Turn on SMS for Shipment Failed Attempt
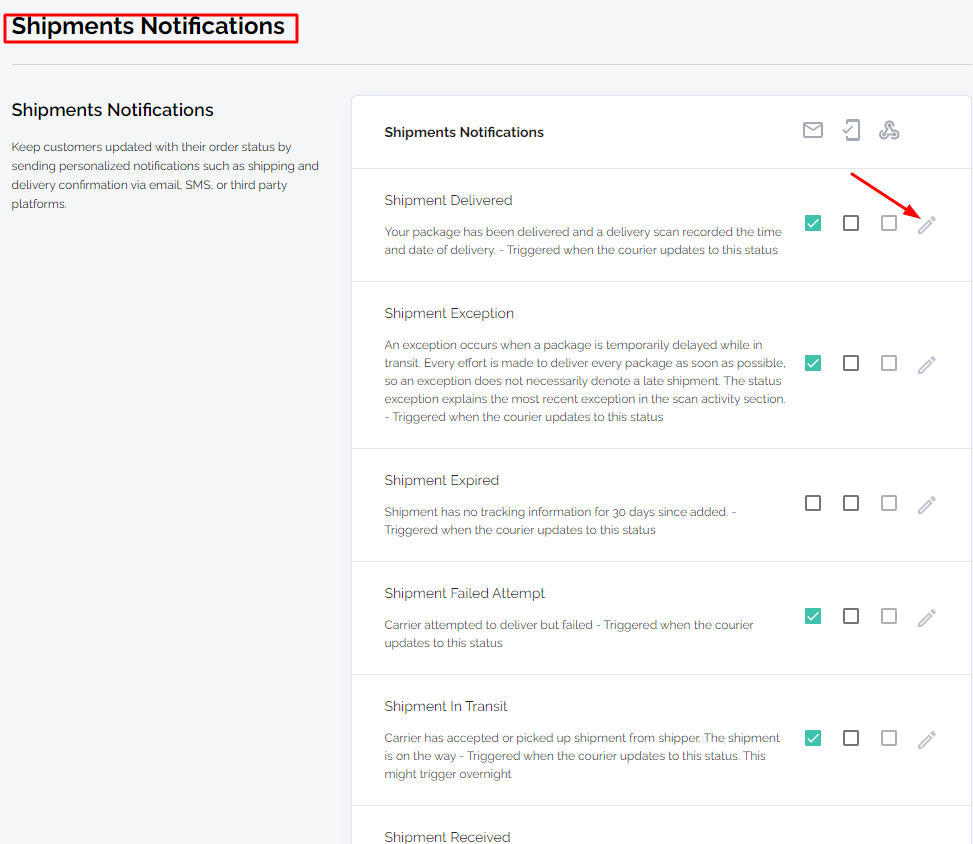The height and width of the screenshot is (844, 973). [x=851, y=616]
